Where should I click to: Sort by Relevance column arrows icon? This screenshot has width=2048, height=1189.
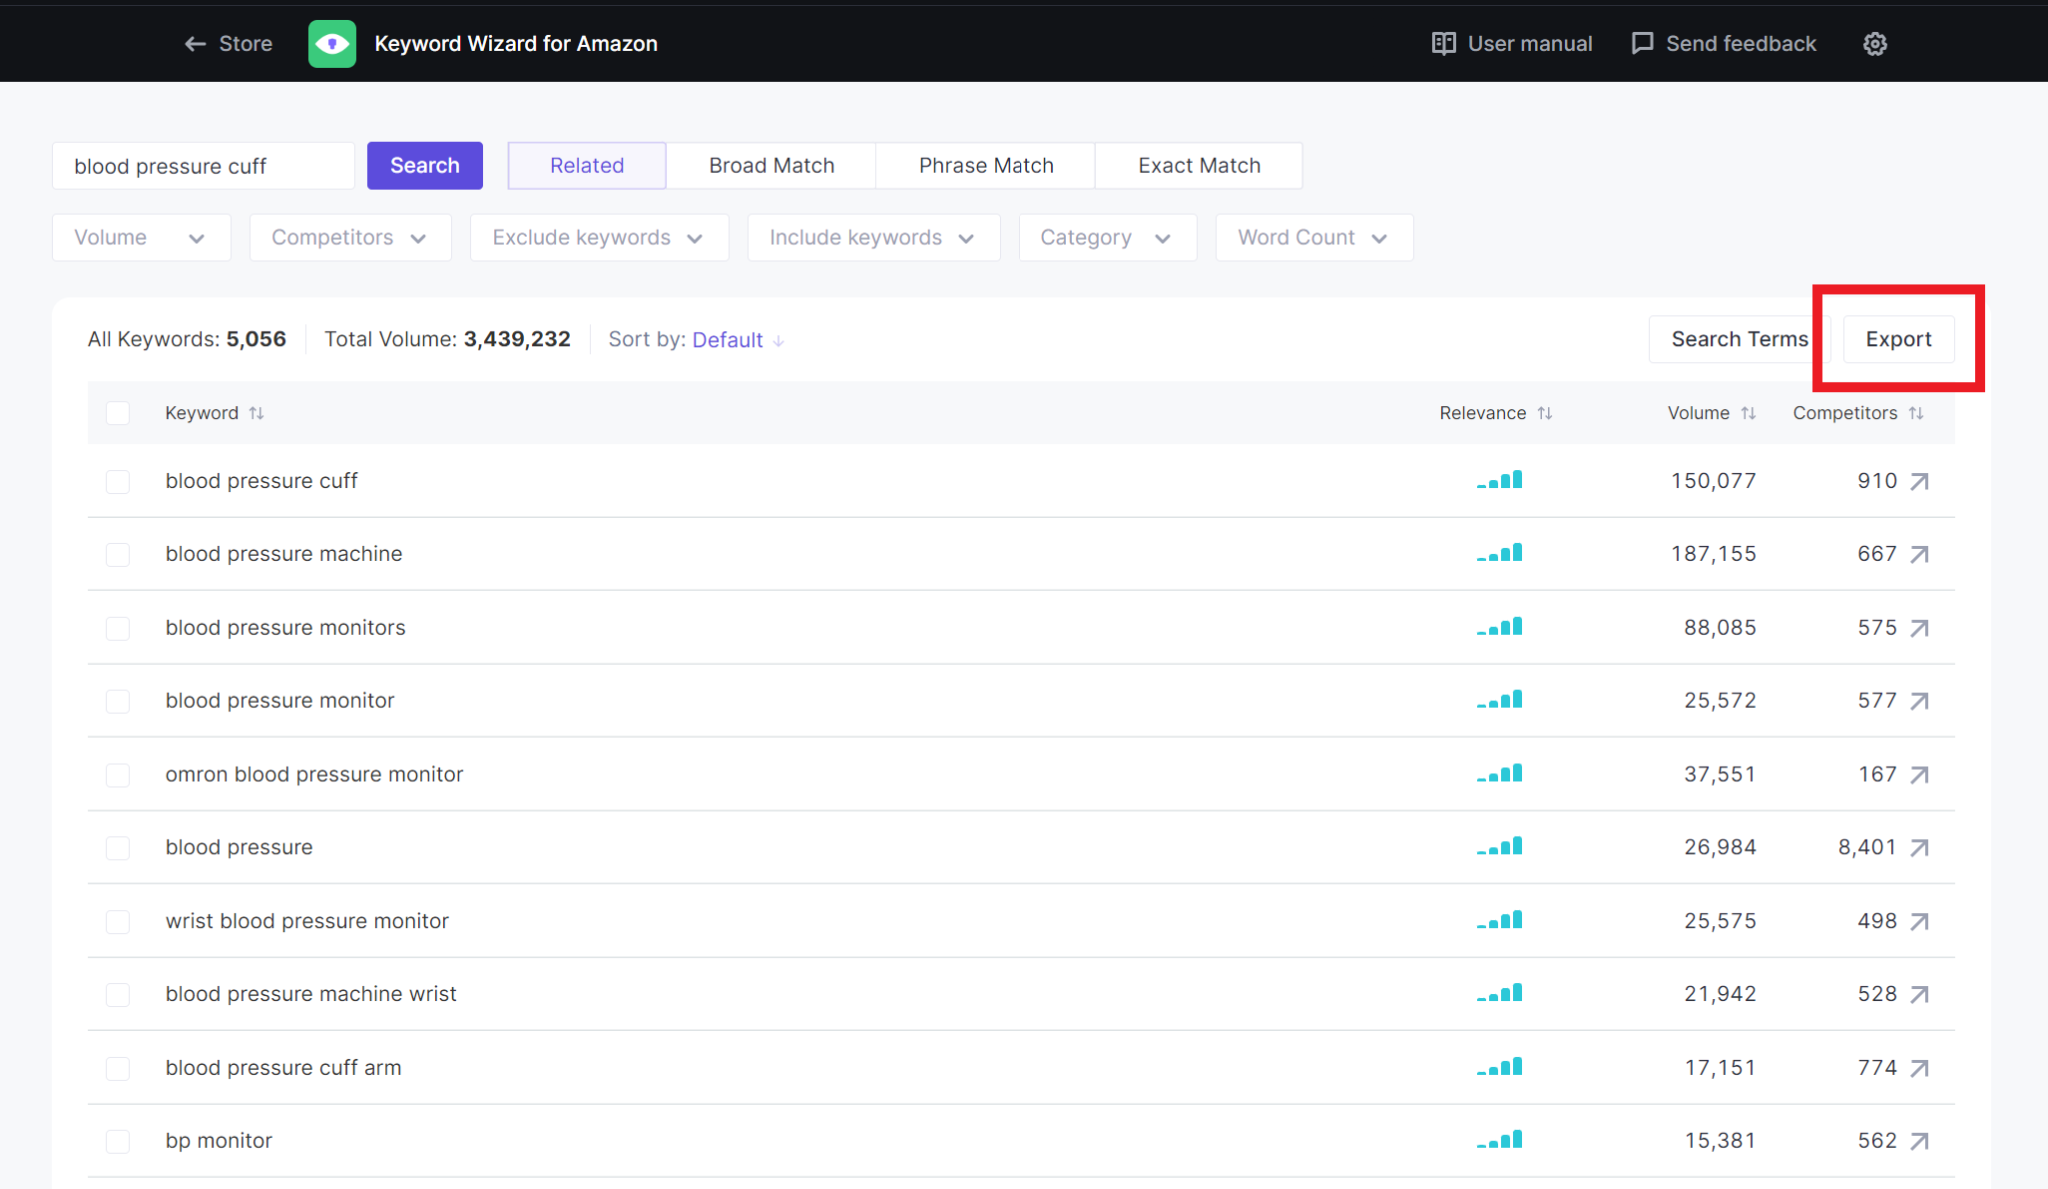(x=1545, y=413)
